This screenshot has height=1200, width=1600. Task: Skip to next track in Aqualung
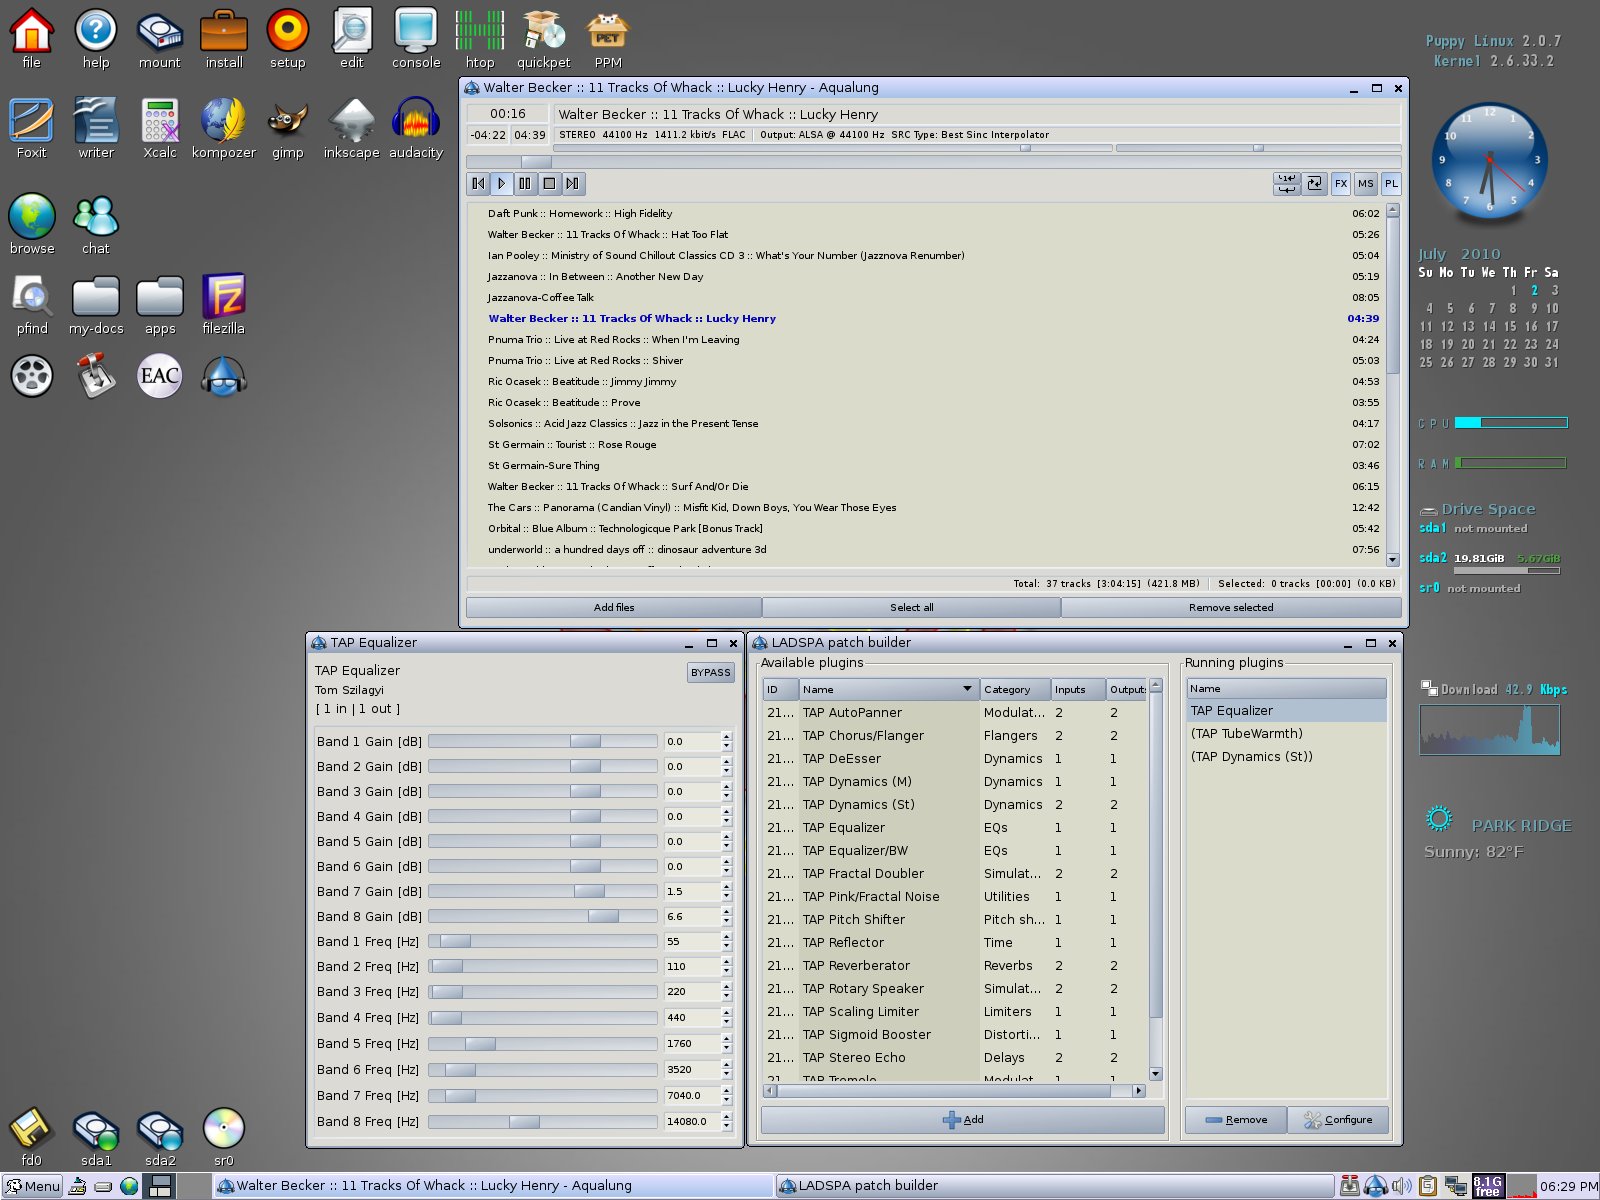pyautogui.click(x=572, y=183)
